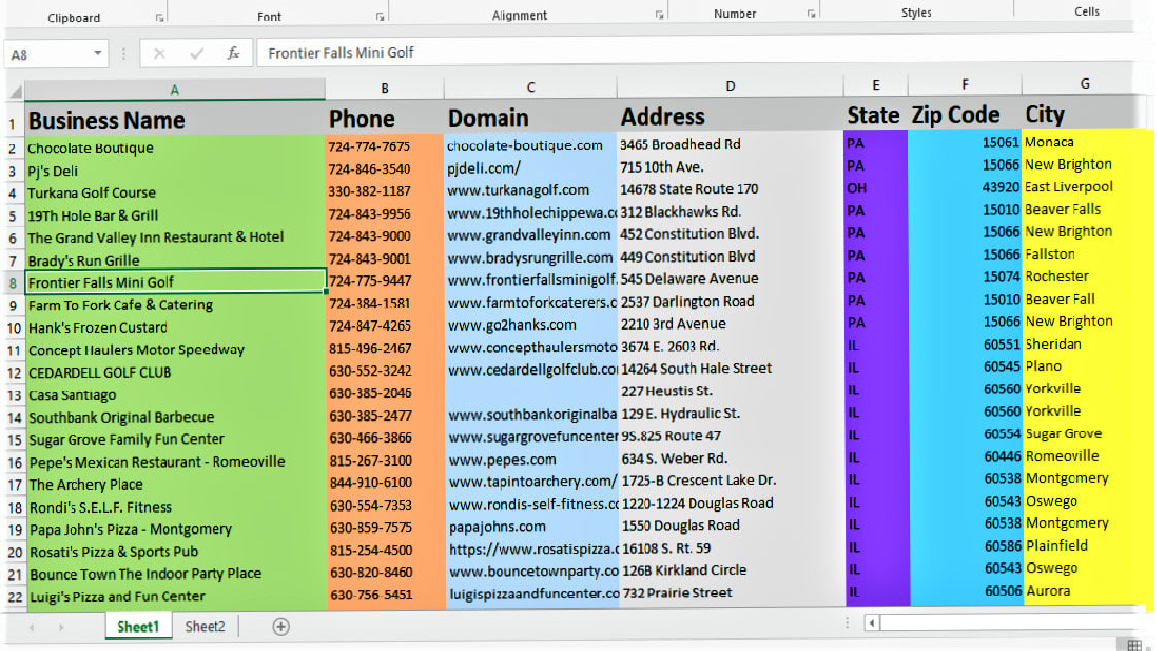Click the Select All corner triangle
The width and height of the screenshot is (1157, 651).
coord(14,91)
